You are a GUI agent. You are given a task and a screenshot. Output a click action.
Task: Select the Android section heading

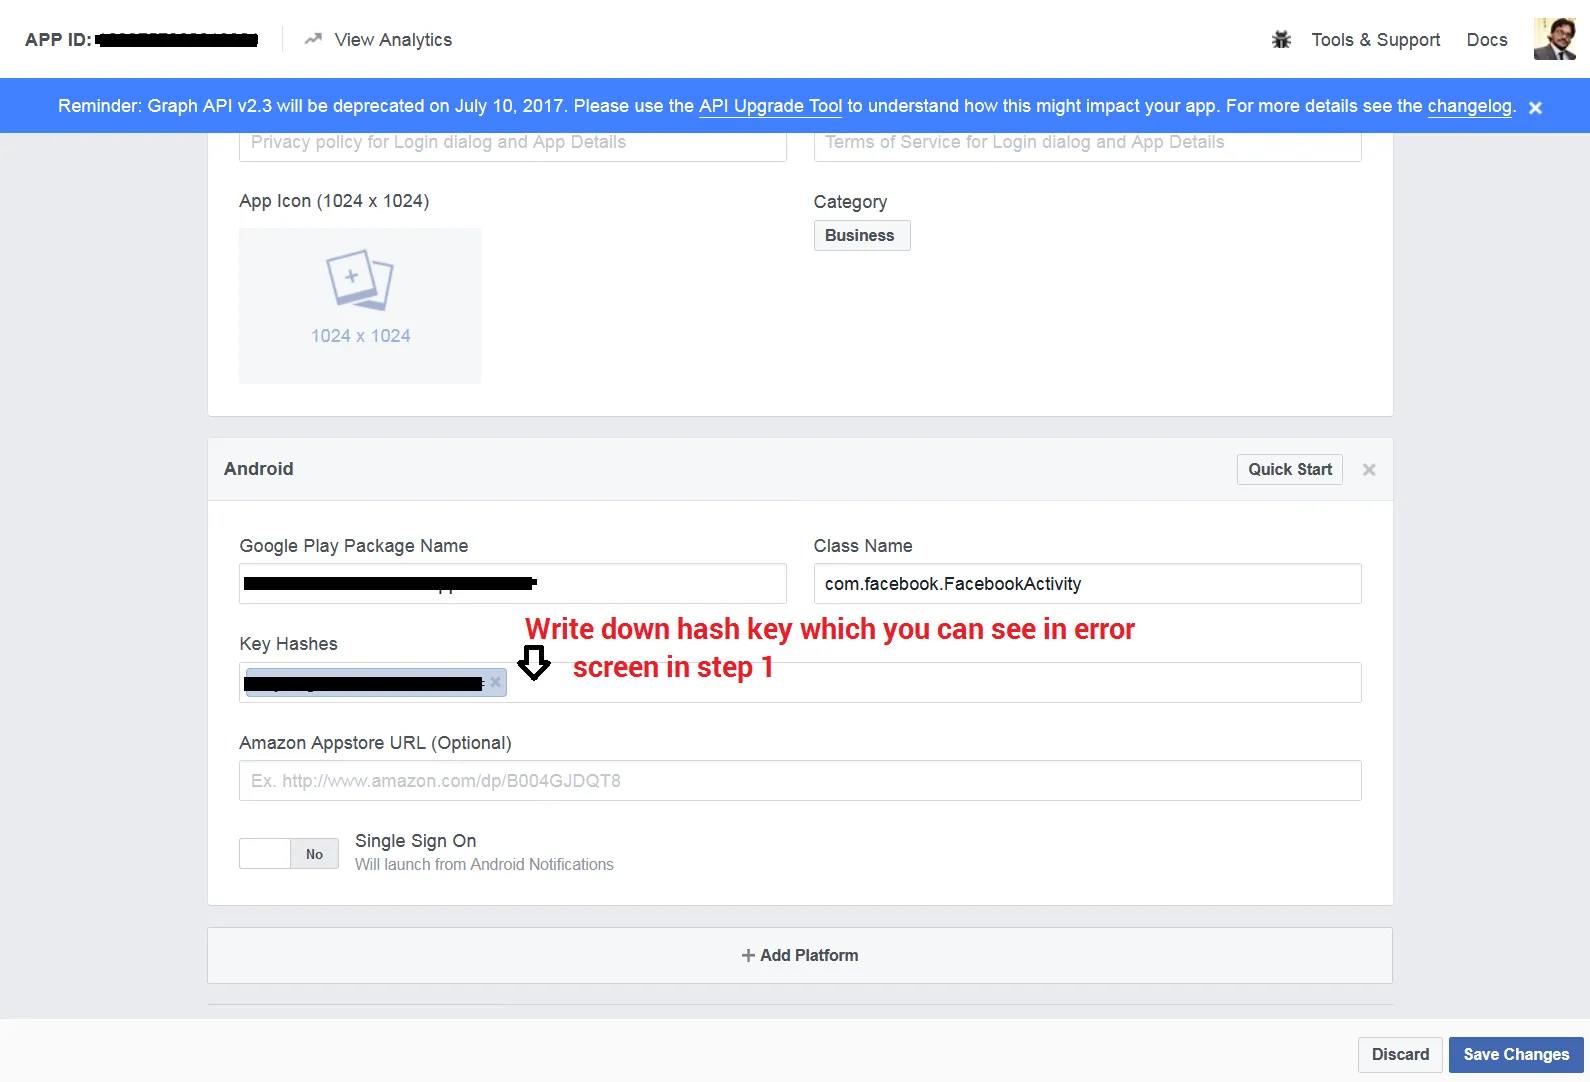click(259, 469)
